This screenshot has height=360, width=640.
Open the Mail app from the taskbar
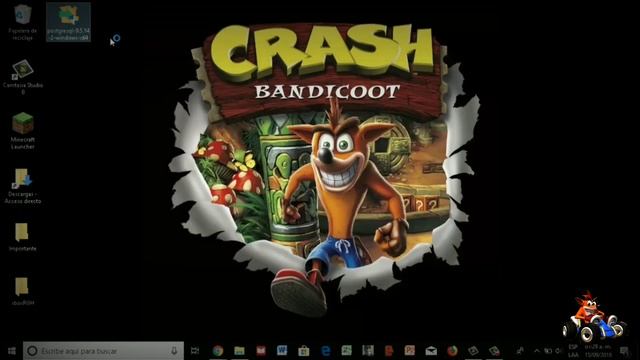(x=431, y=351)
